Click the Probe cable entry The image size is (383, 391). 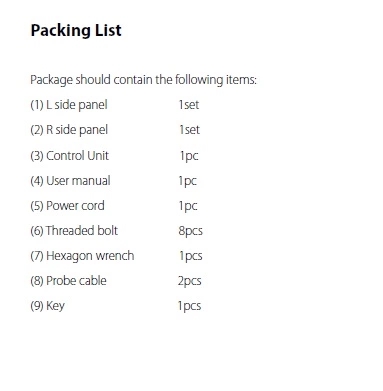coord(68,281)
